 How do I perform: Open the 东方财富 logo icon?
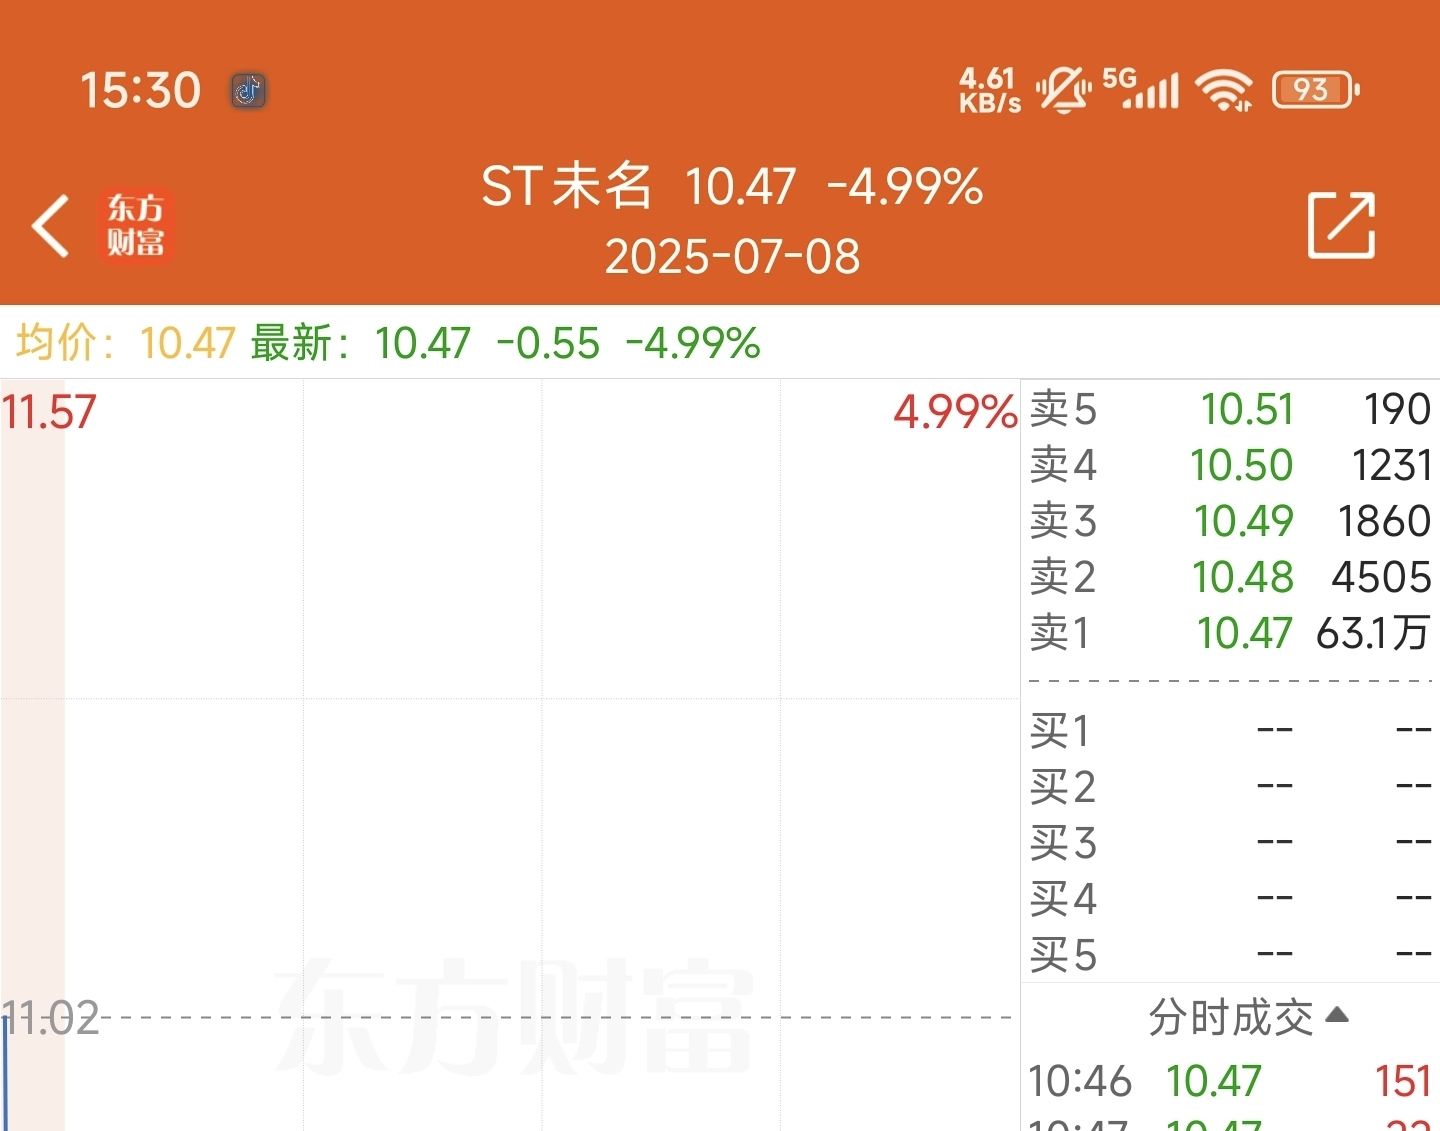pos(136,226)
